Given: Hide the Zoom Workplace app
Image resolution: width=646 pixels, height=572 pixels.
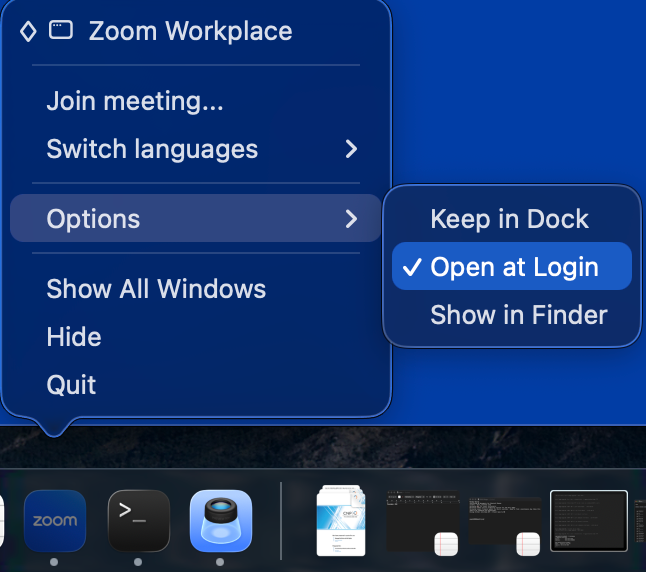Looking at the screenshot, I should tap(74, 337).
